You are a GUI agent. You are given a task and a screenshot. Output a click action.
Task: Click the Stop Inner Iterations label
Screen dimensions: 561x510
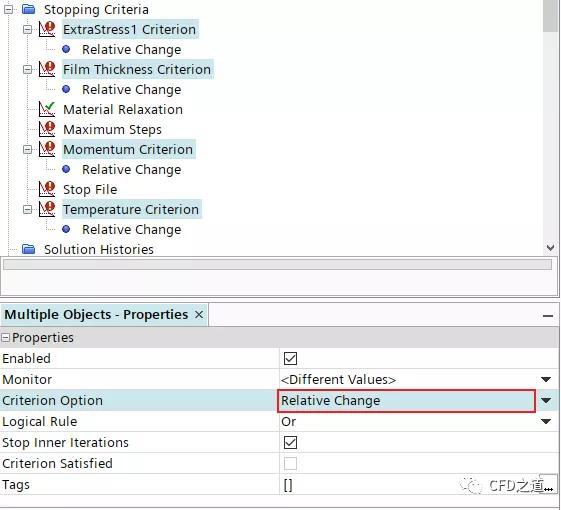(65, 443)
